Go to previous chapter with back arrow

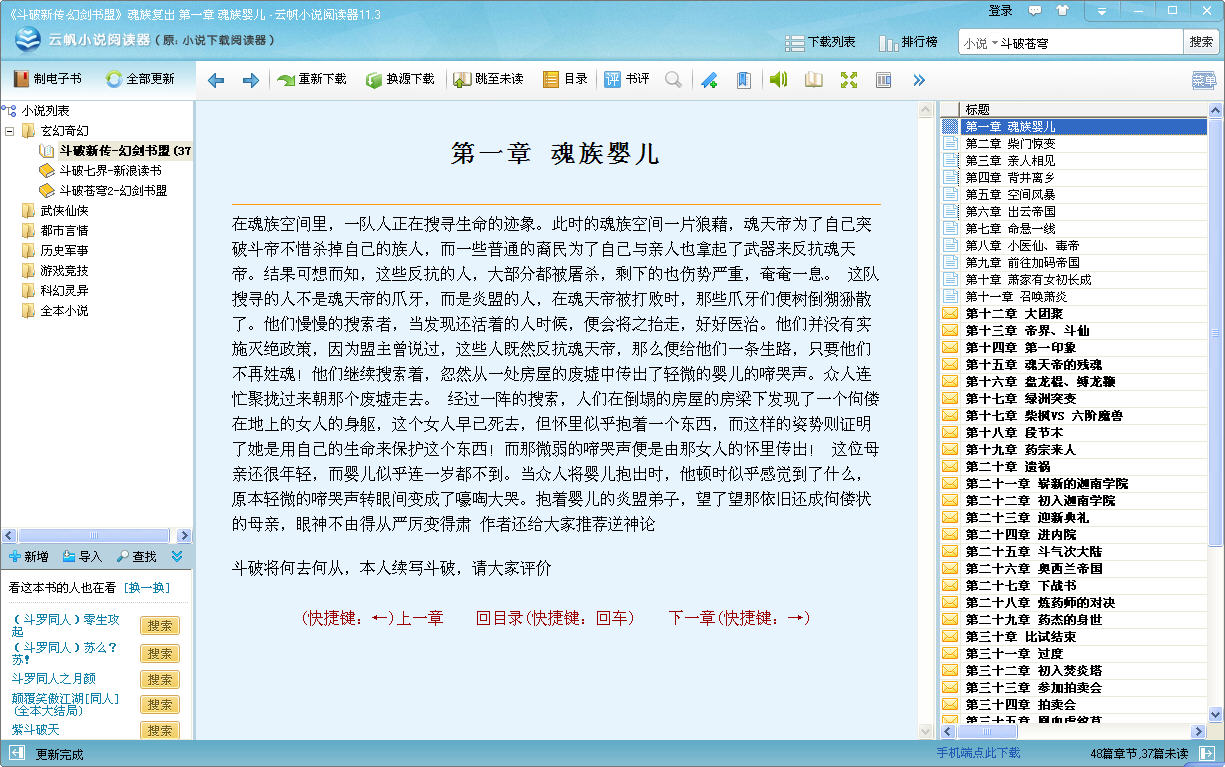tap(216, 80)
